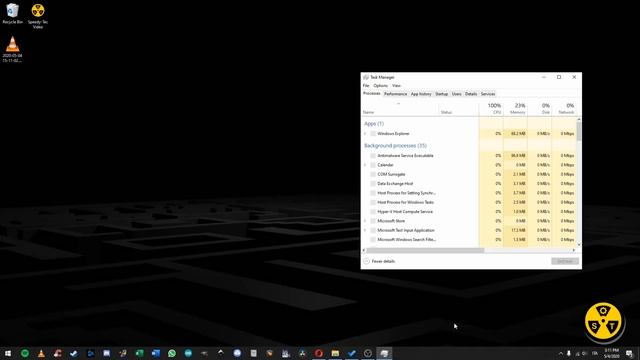
Task: Click the Task Manager title bar icon
Action: coord(366,77)
